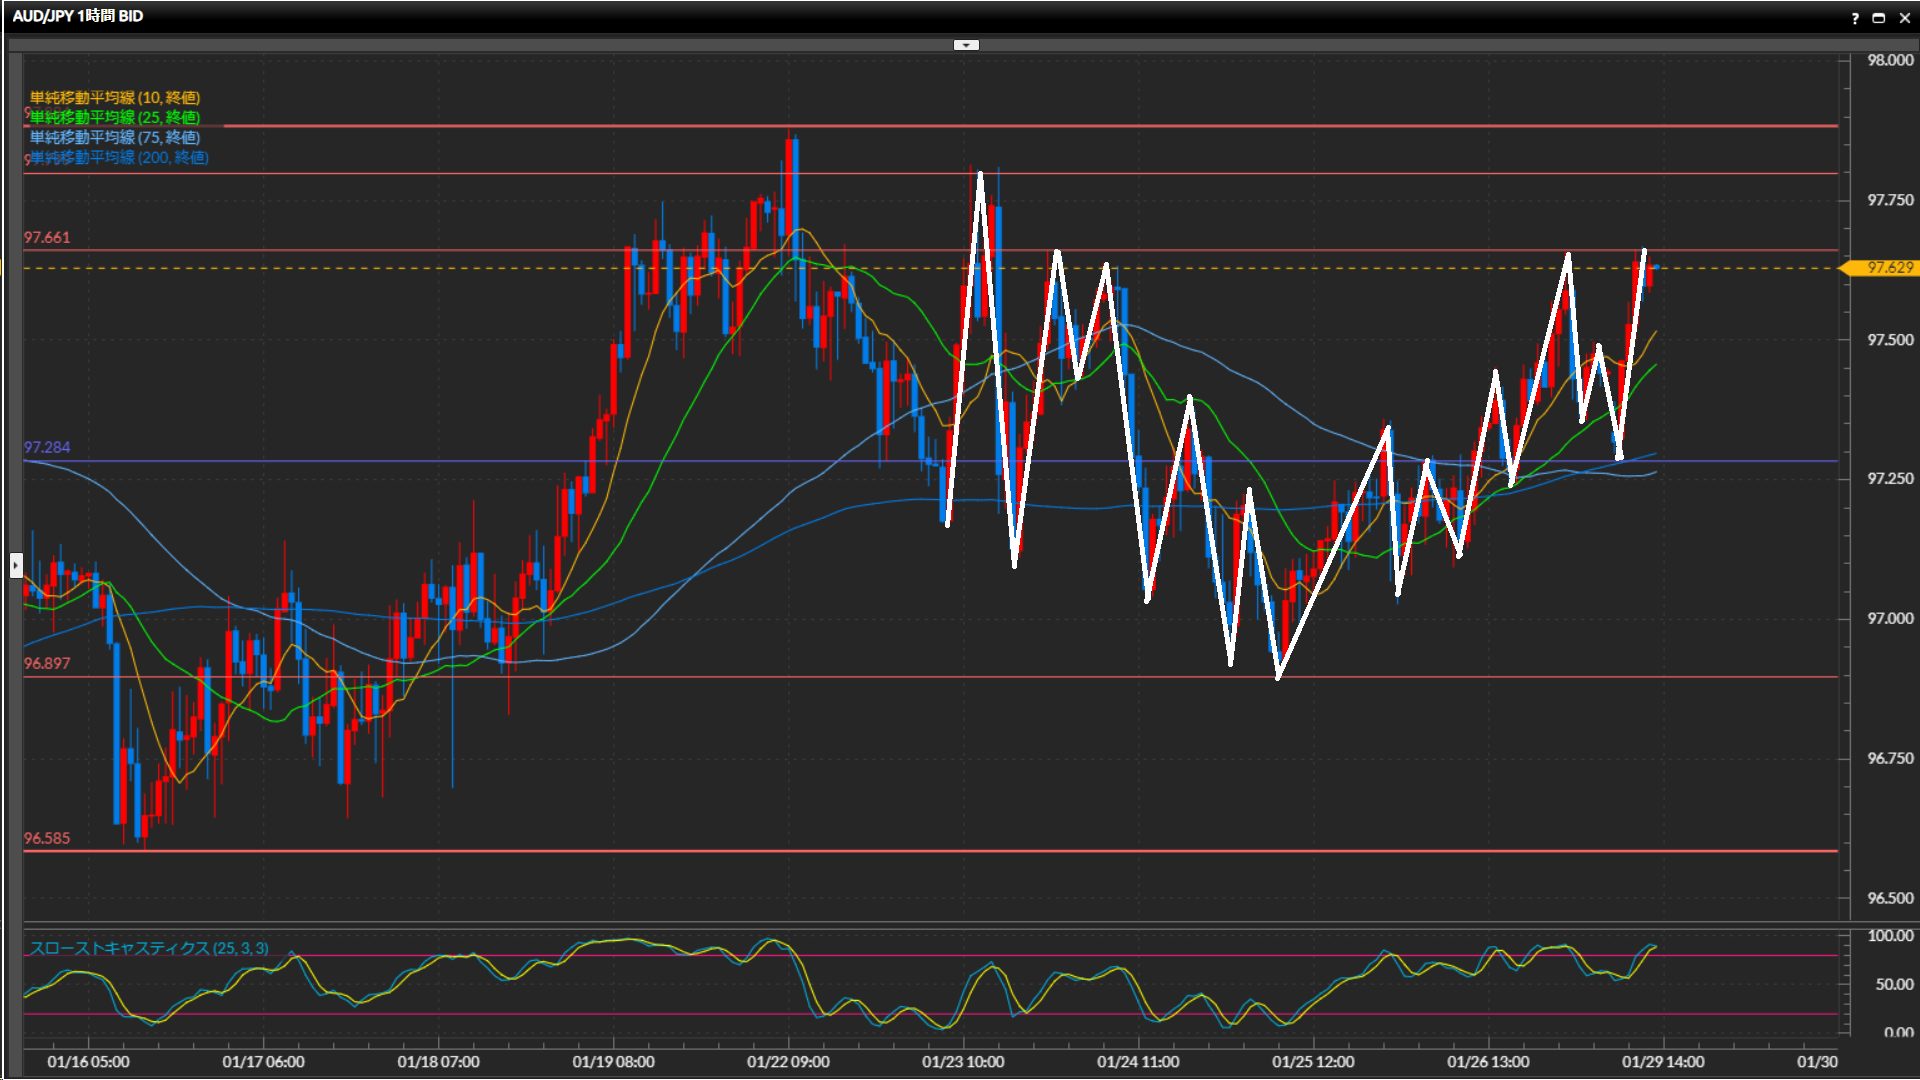Maximize the AUD/JPY chart window
Viewport: 1920px width, 1080px height.
click(x=1879, y=18)
